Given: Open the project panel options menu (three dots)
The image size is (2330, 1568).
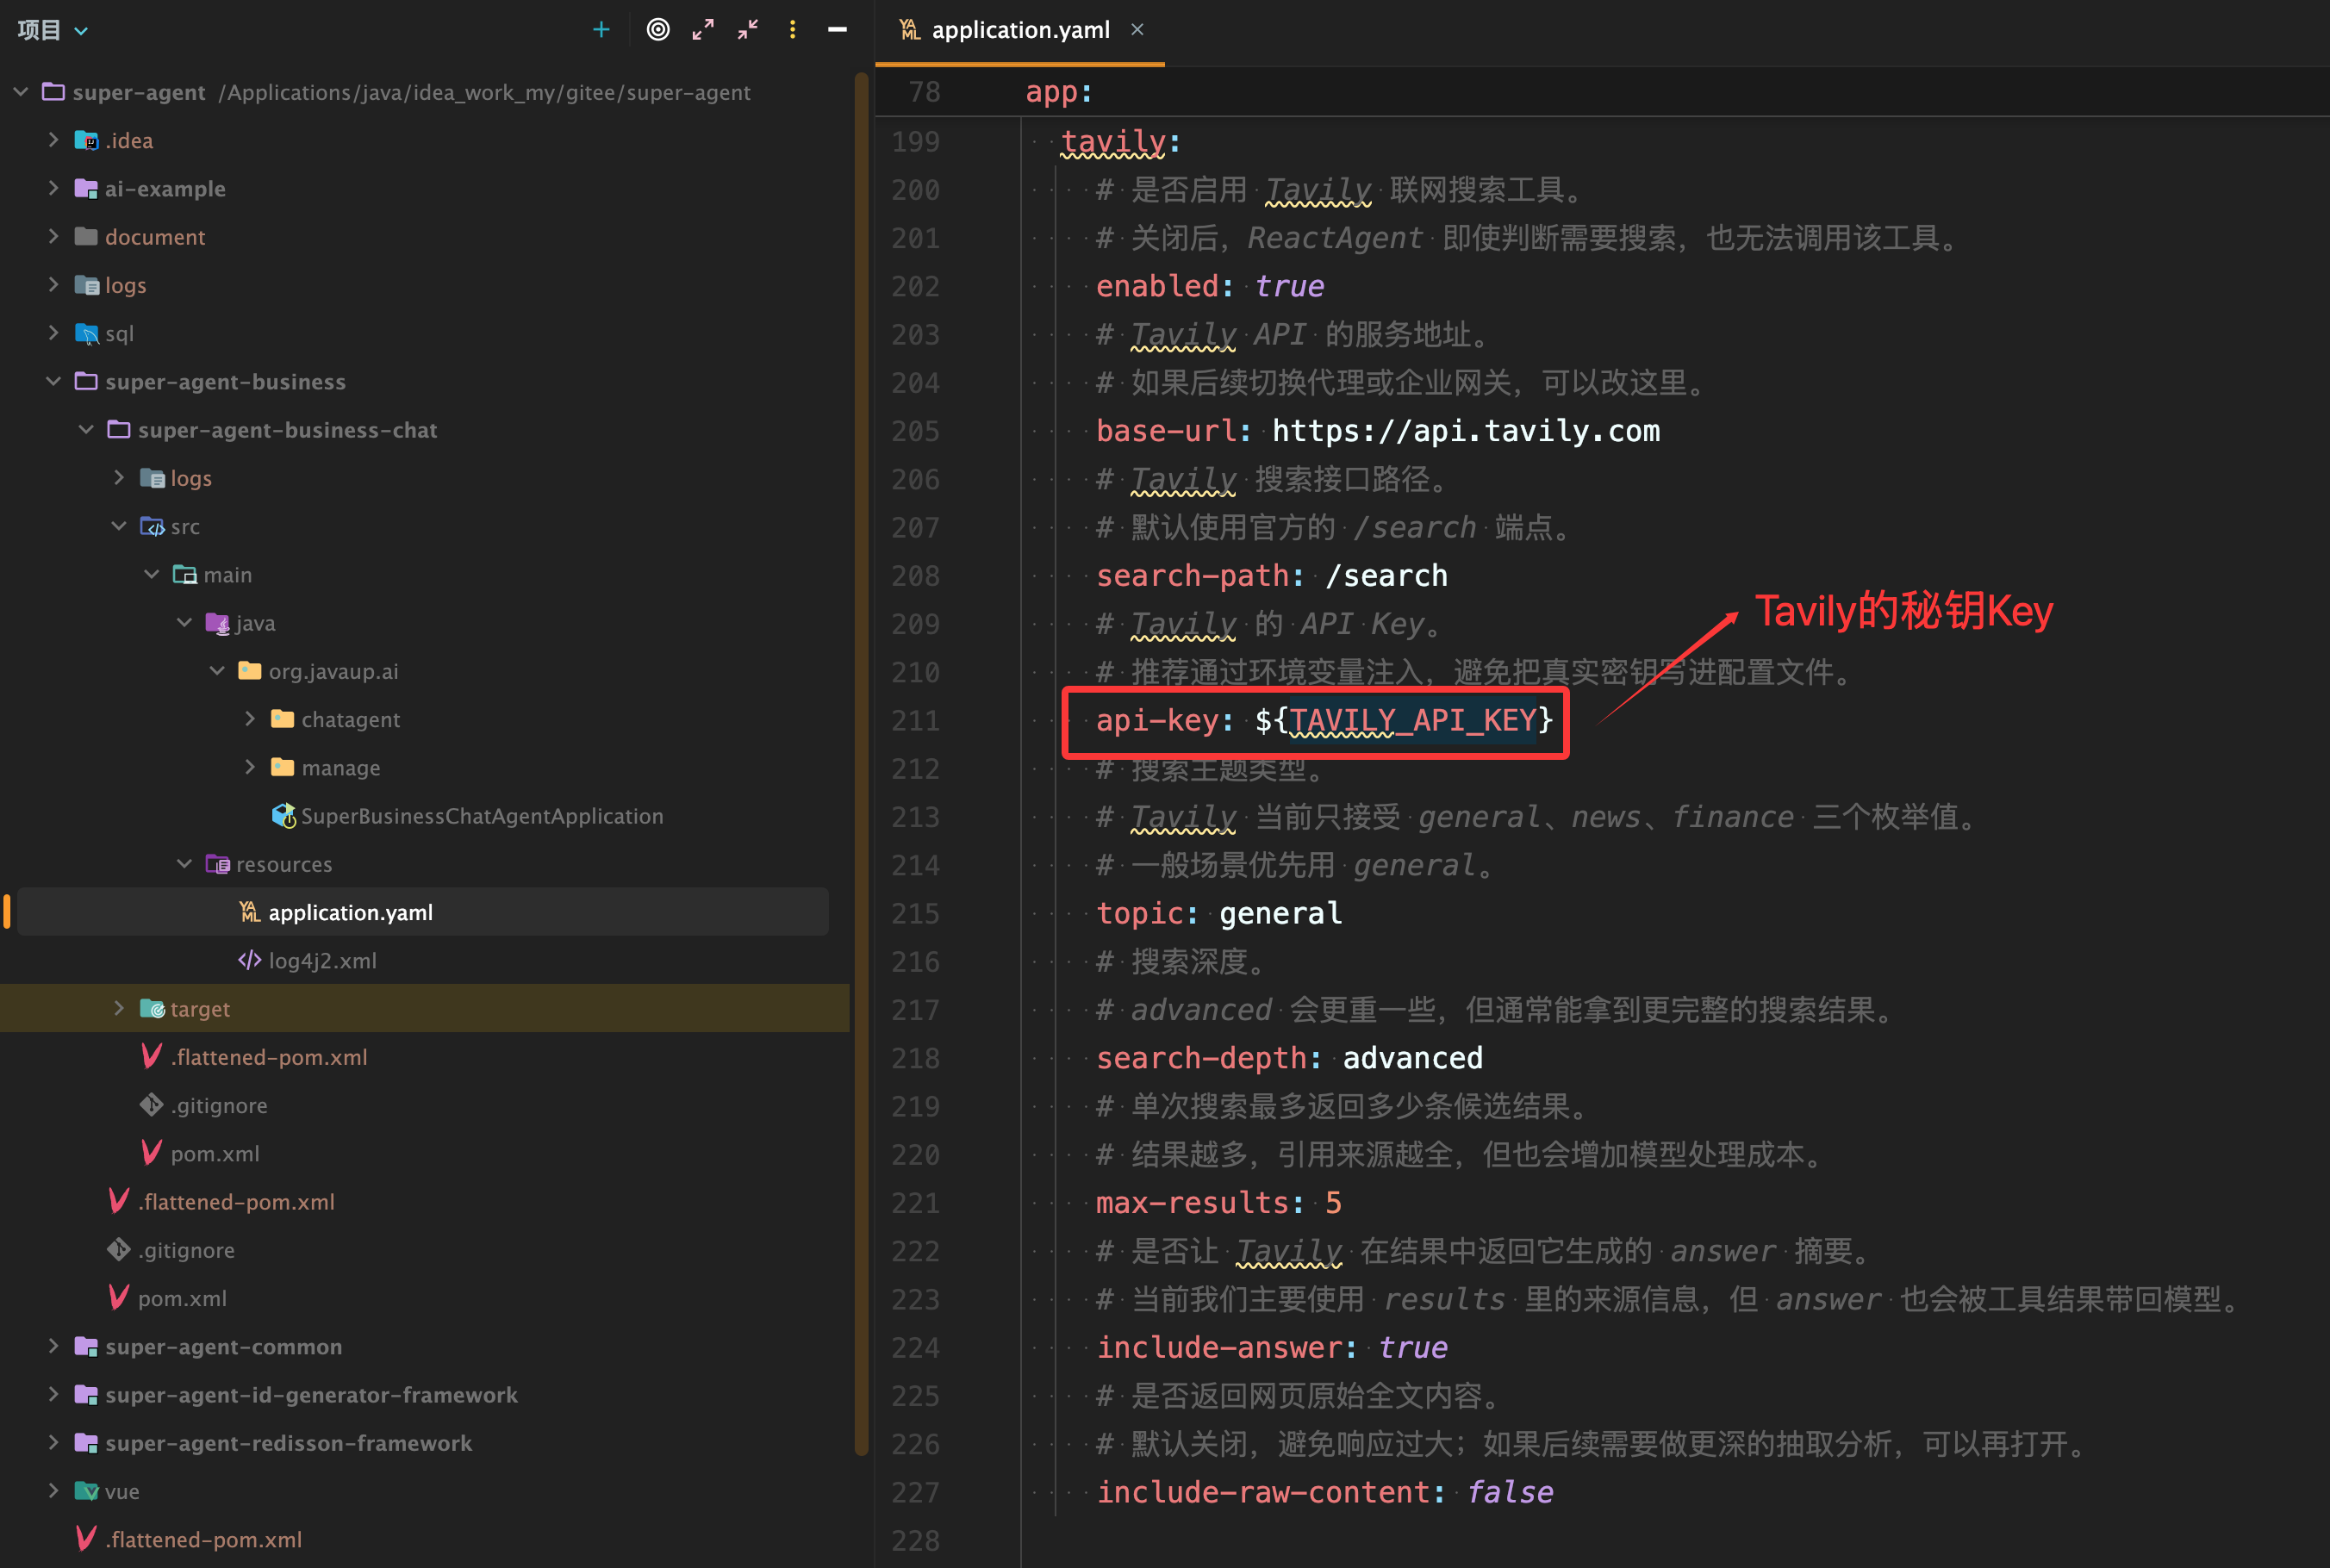Looking at the screenshot, I should 793,30.
